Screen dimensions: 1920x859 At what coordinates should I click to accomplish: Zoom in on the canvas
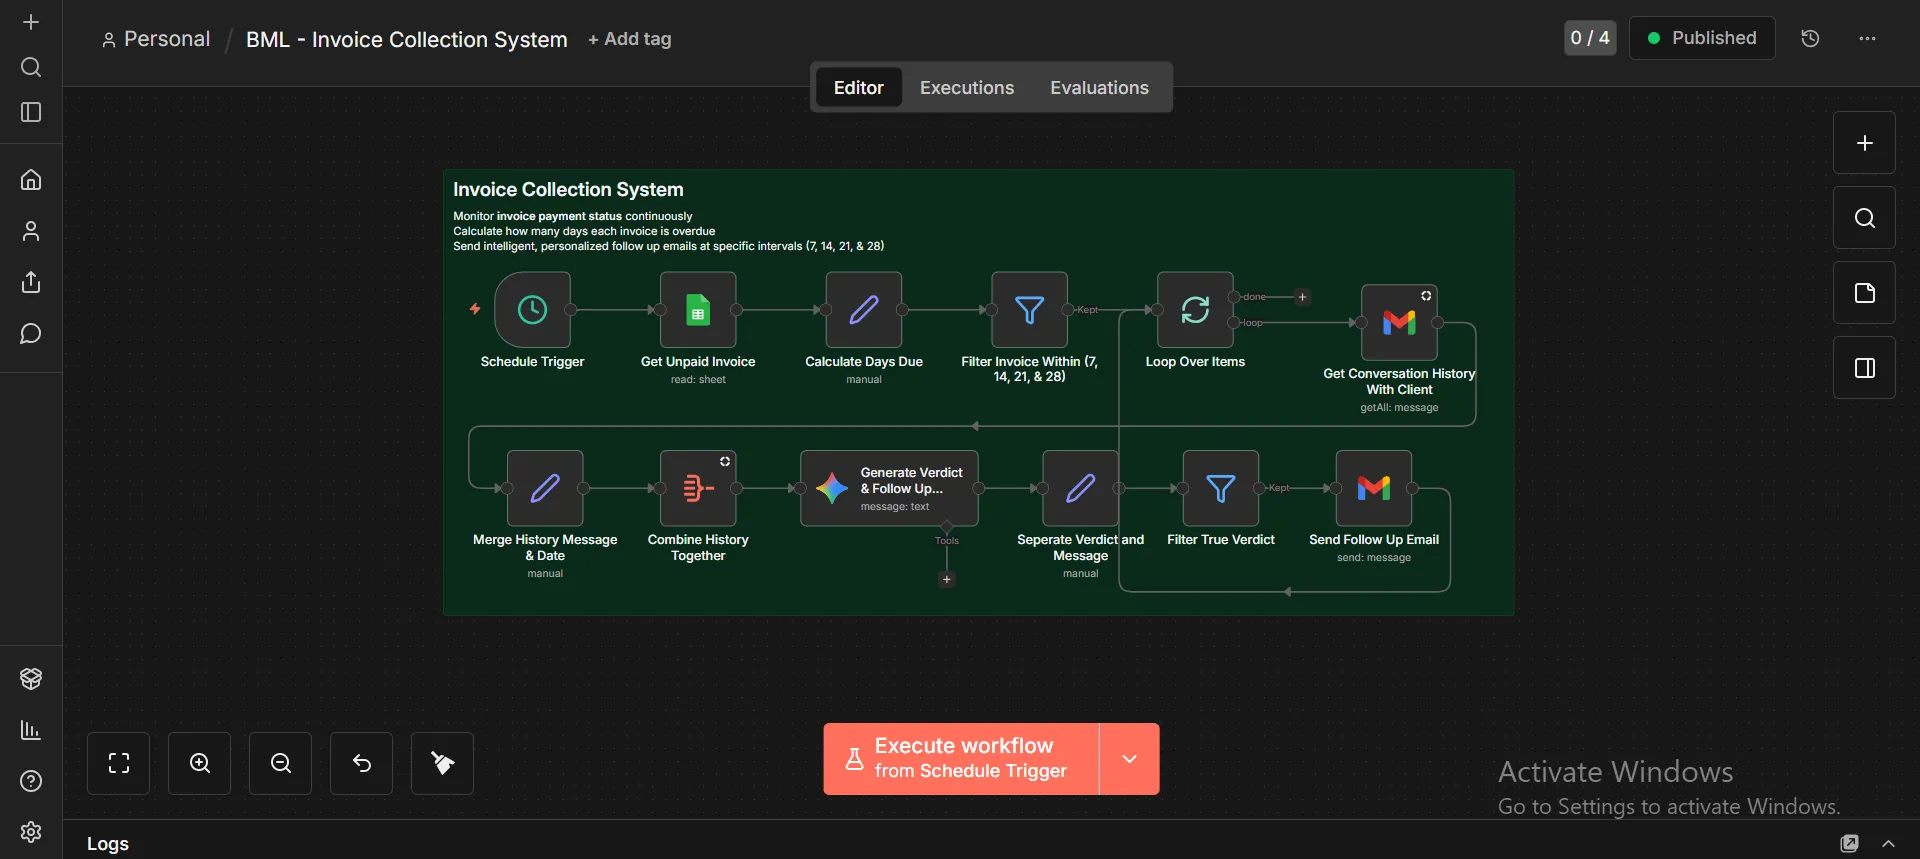(199, 763)
